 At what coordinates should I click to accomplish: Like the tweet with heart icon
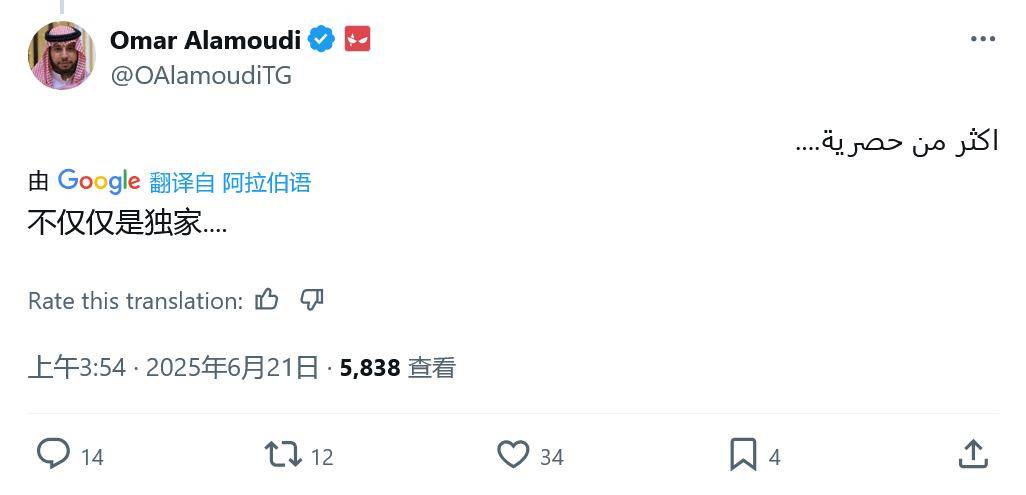(513, 455)
